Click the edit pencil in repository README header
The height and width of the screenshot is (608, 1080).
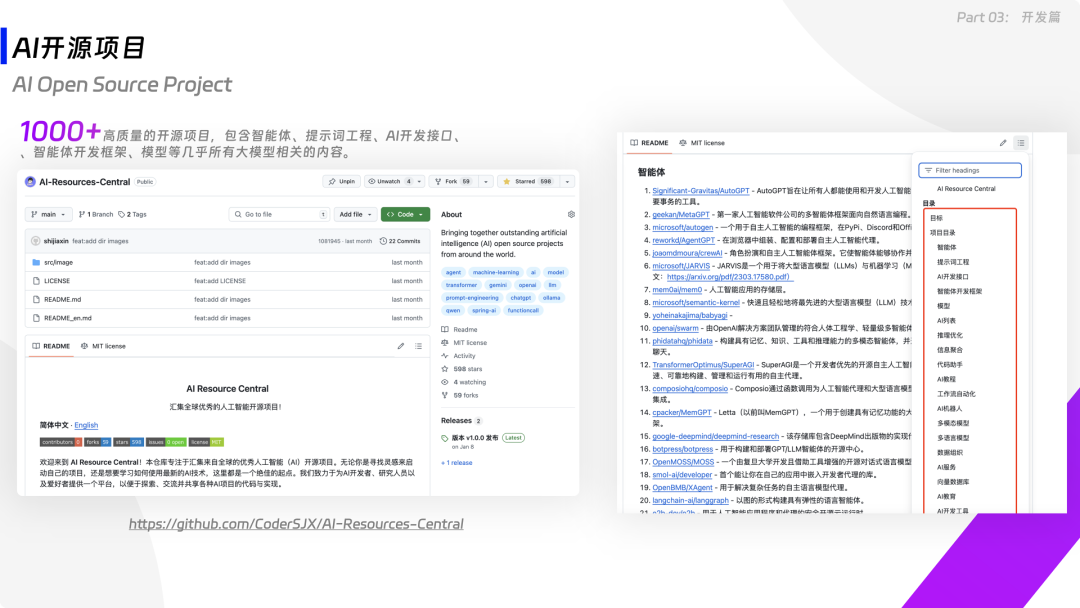coord(401,346)
